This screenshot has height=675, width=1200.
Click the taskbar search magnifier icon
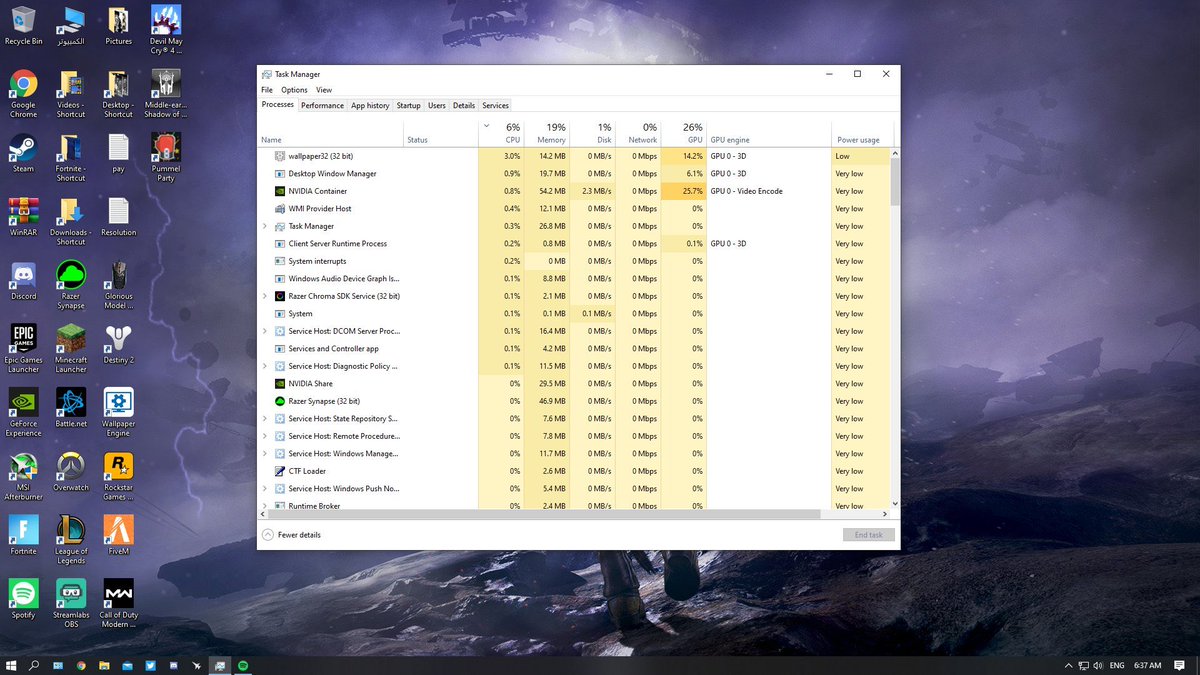(x=34, y=665)
